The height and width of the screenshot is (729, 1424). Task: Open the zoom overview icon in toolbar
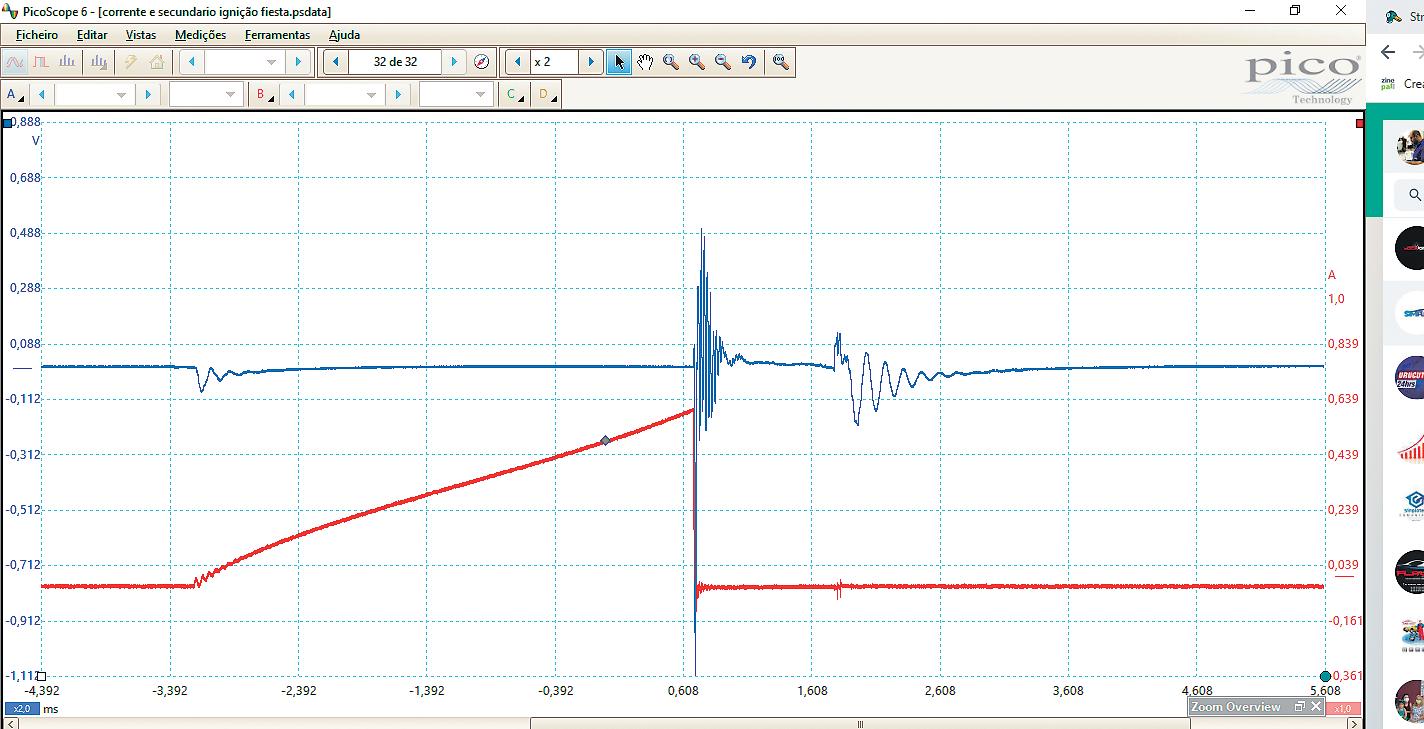coord(781,62)
